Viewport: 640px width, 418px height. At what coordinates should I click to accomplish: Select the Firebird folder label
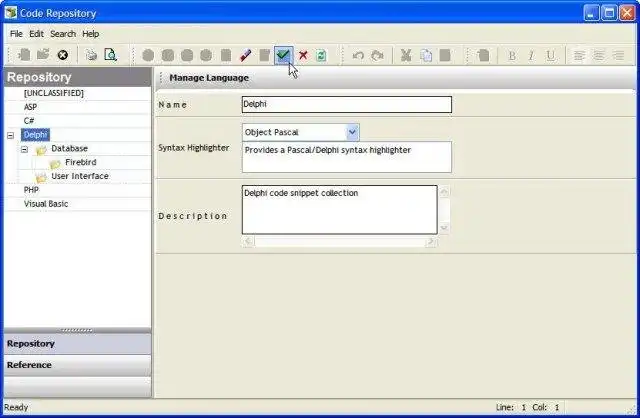[81, 162]
